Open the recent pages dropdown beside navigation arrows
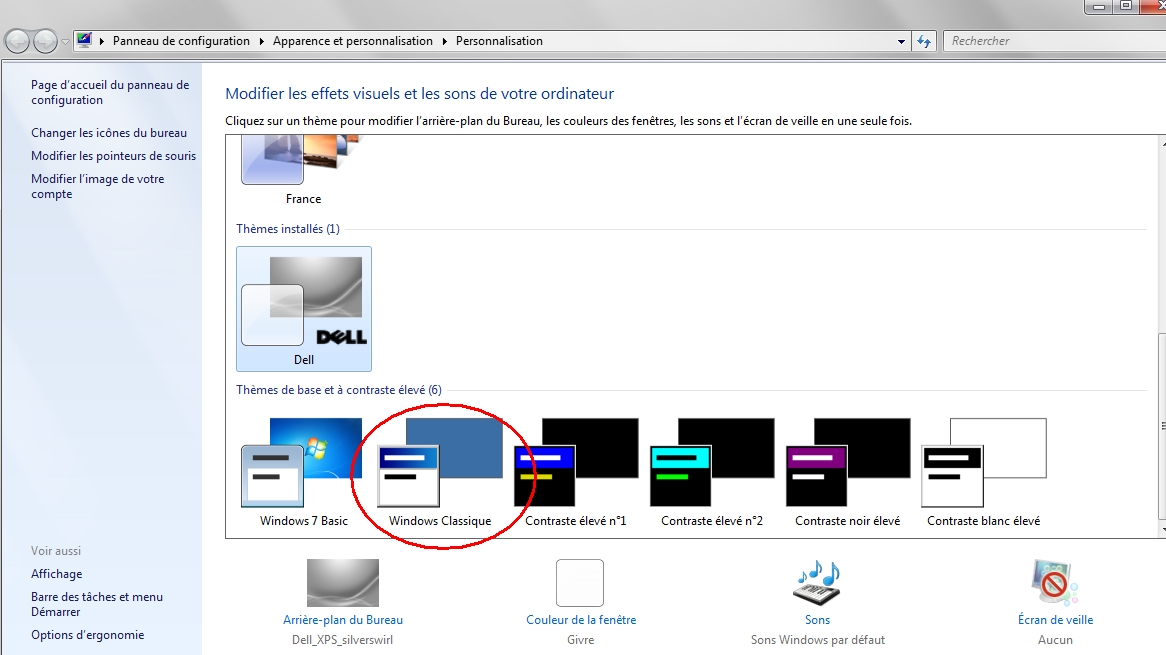This screenshot has height=655, width=1166. 65,42
